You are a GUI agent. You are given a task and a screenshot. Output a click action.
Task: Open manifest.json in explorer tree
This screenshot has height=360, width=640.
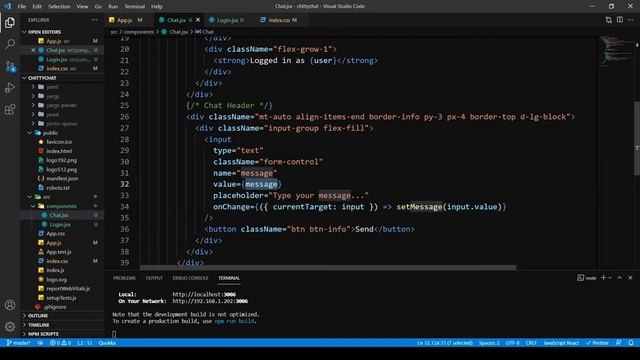click(62, 178)
